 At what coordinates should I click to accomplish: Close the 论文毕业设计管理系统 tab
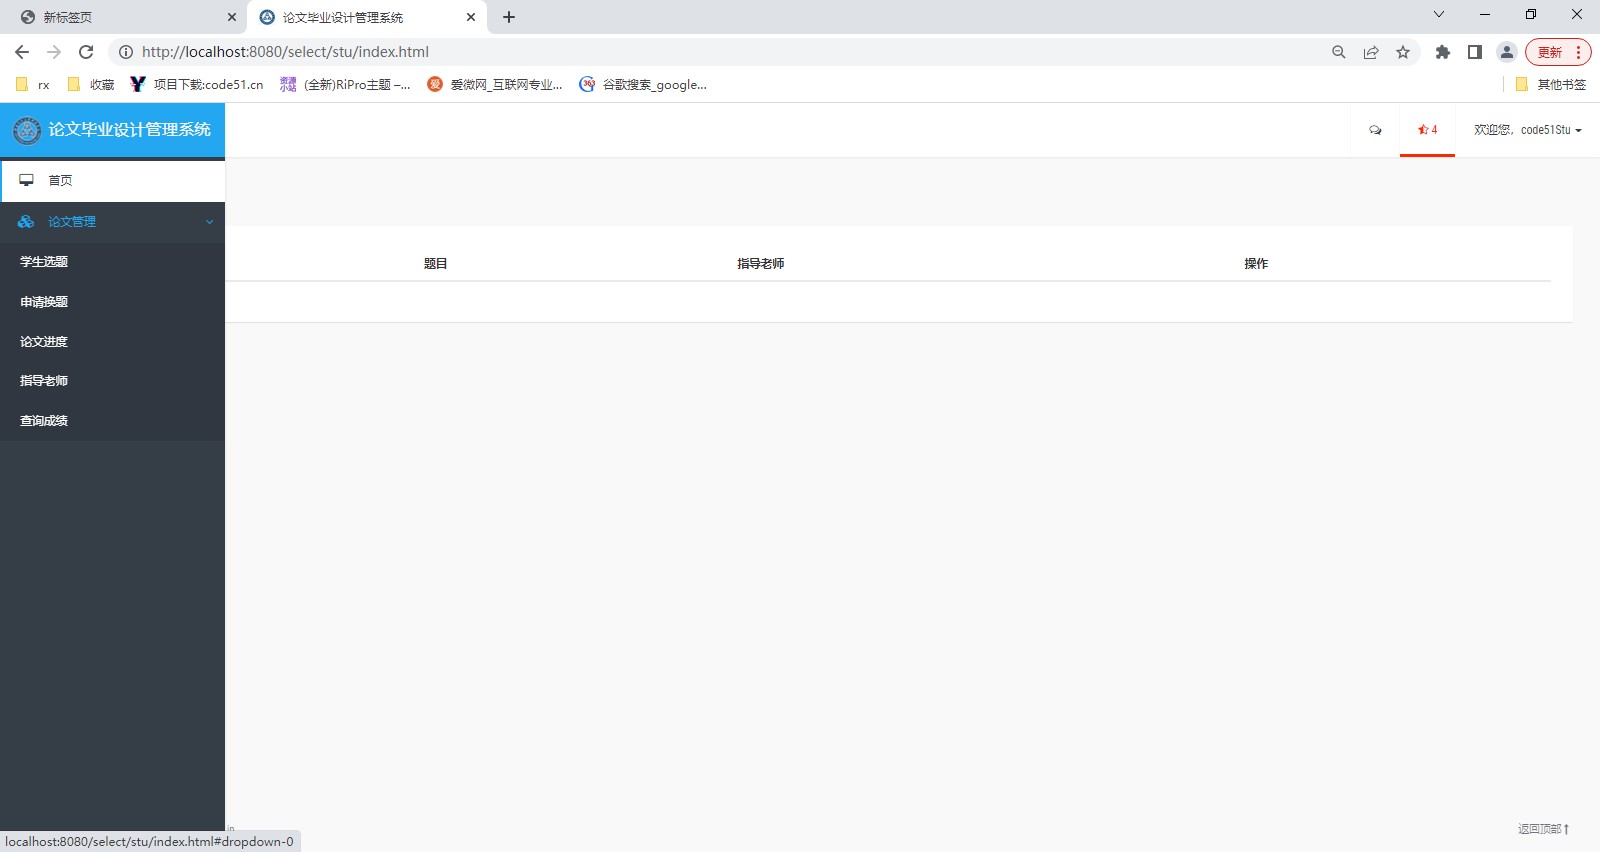tap(471, 17)
